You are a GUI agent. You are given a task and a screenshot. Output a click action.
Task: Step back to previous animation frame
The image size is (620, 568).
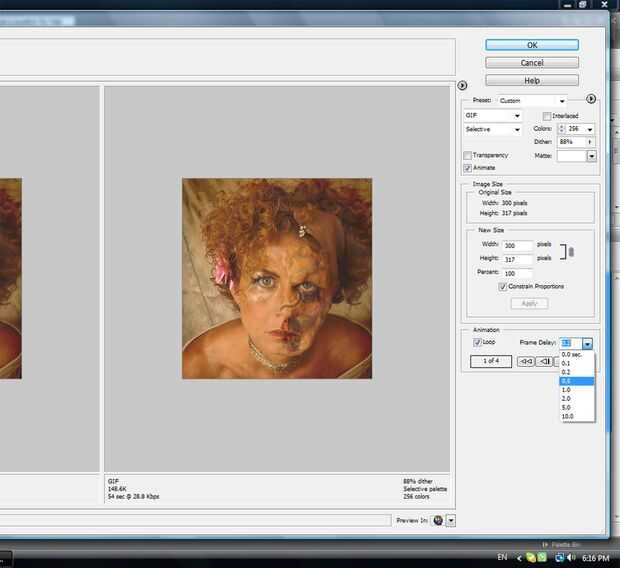(545, 361)
